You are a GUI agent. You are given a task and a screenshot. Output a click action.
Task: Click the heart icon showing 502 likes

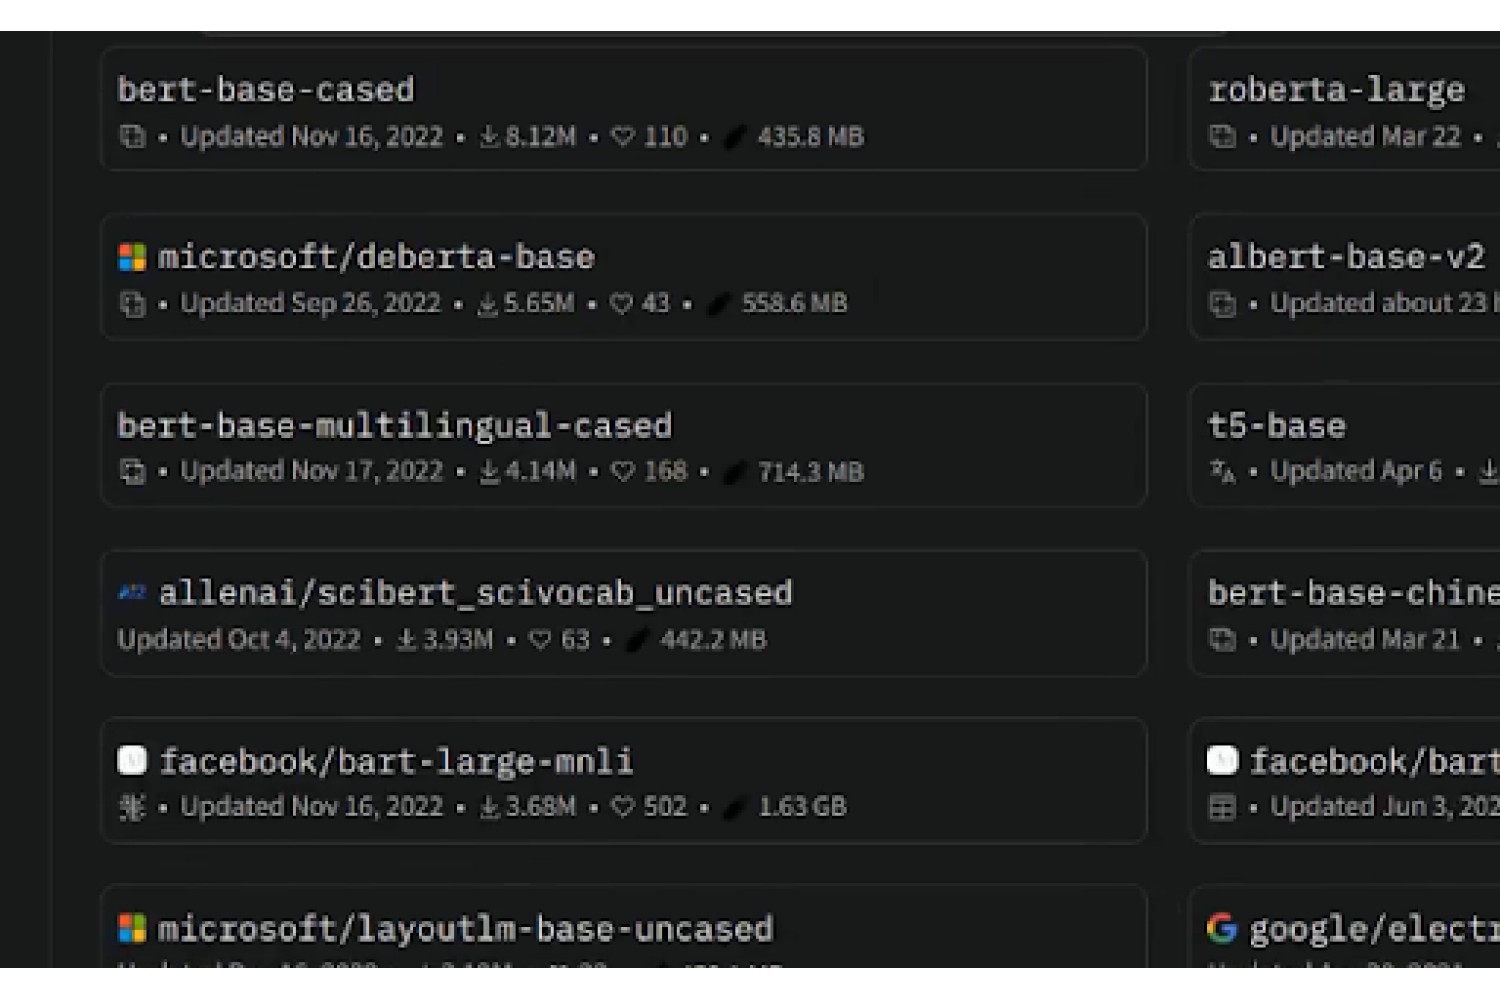coord(623,806)
